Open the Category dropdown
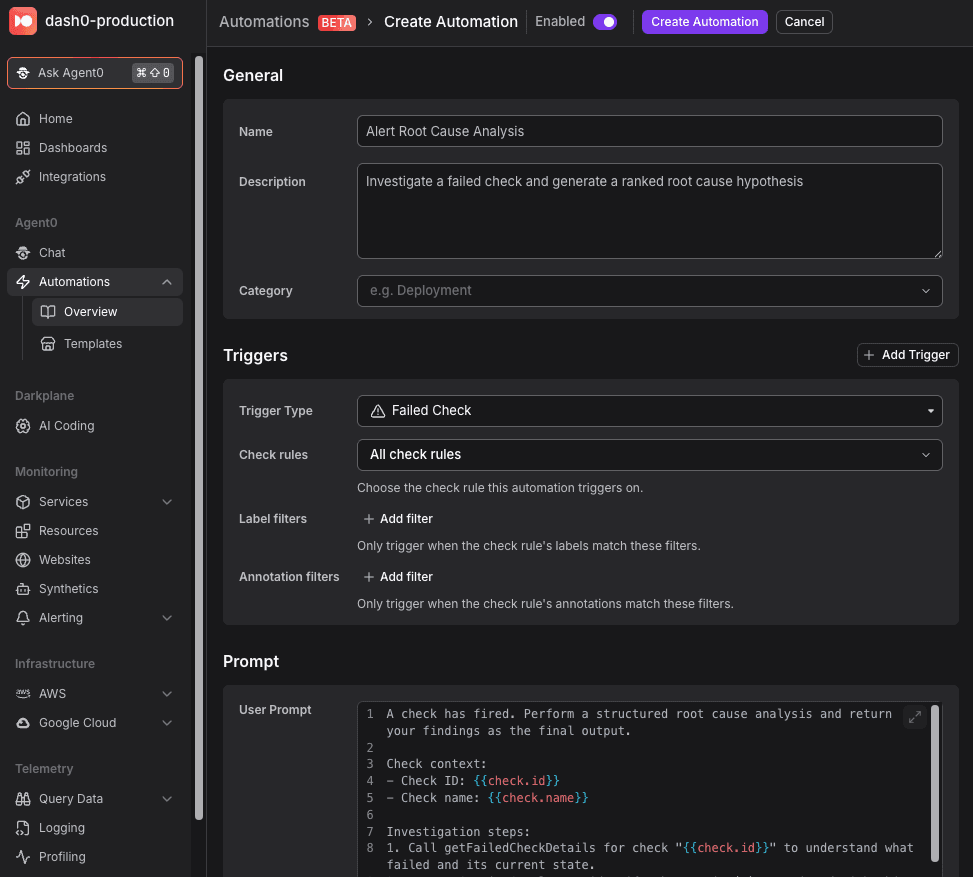The height and width of the screenshot is (877, 973). tap(650, 291)
